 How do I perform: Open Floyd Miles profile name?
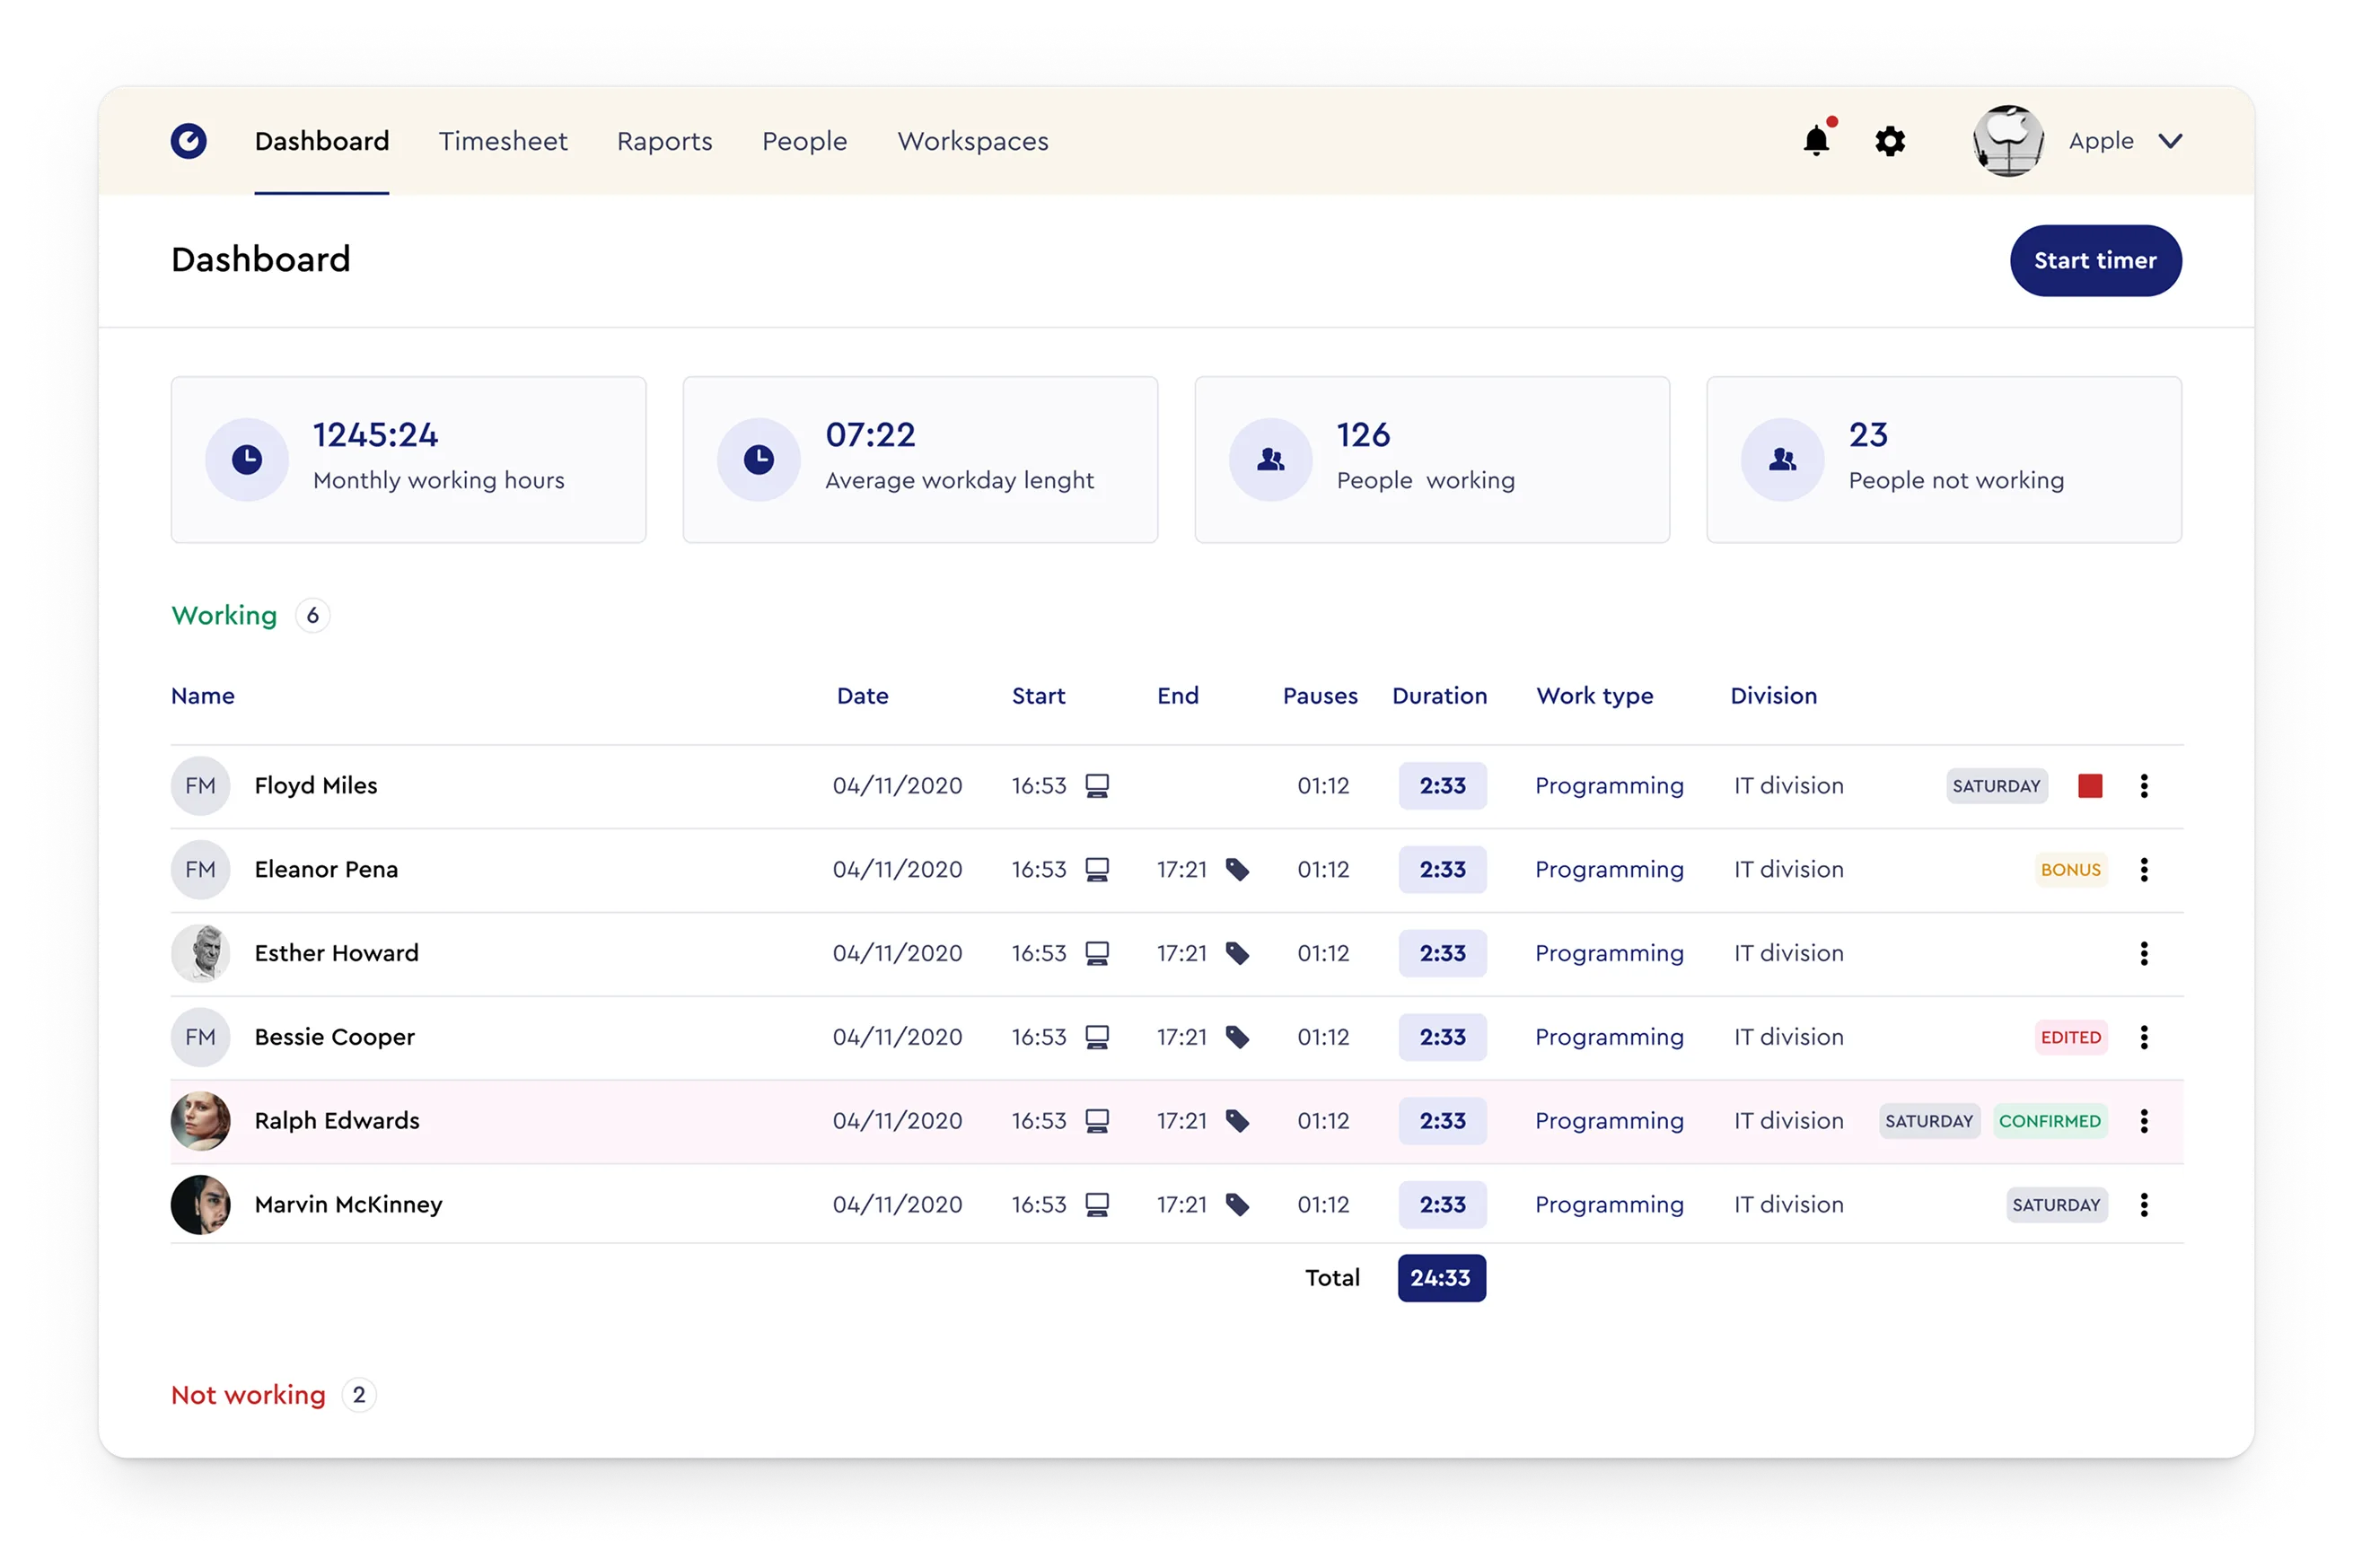(x=316, y=785)
